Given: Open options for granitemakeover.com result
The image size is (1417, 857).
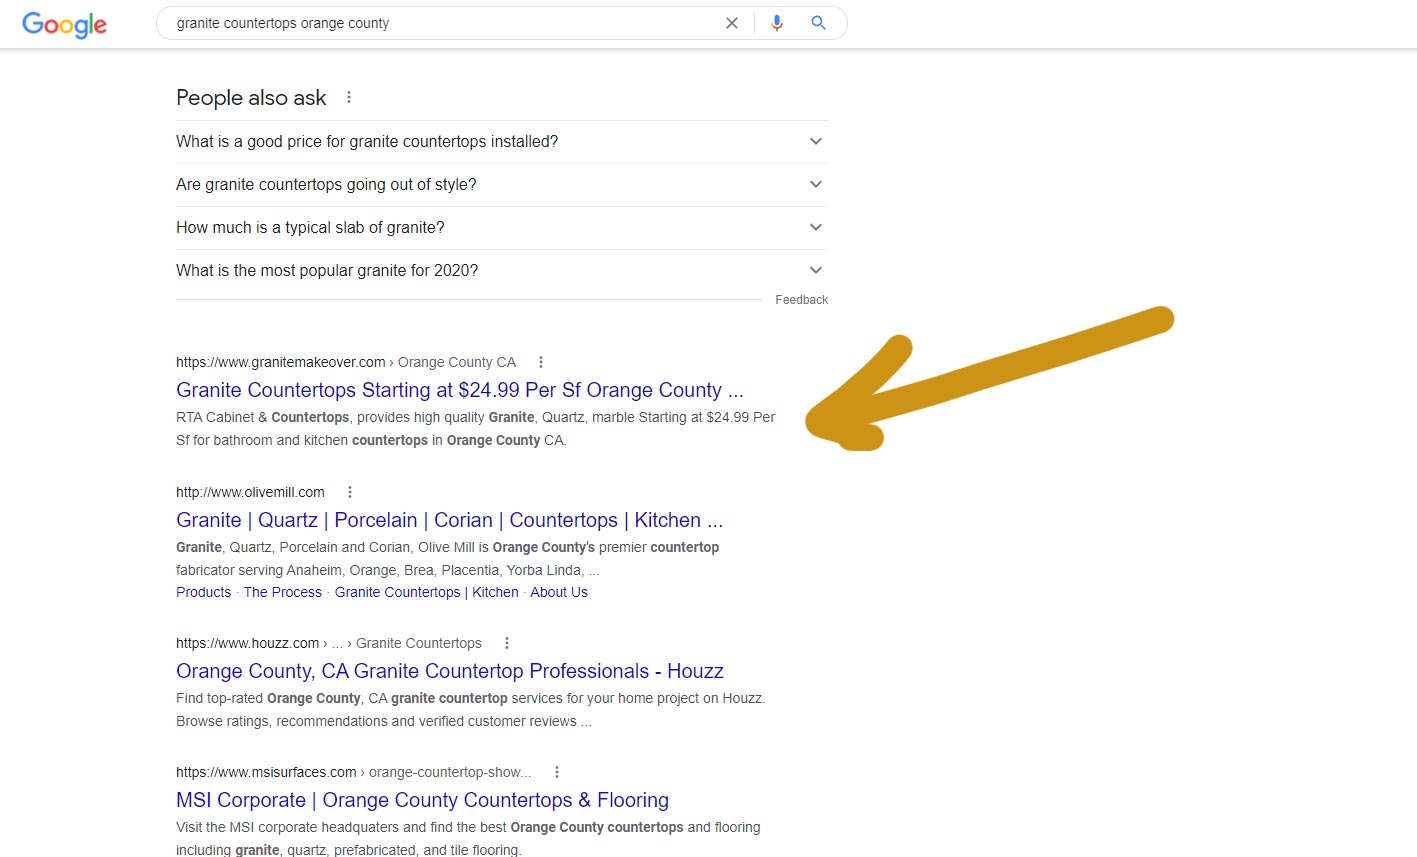Looking at the screenshot, I should tap(541, 362).
